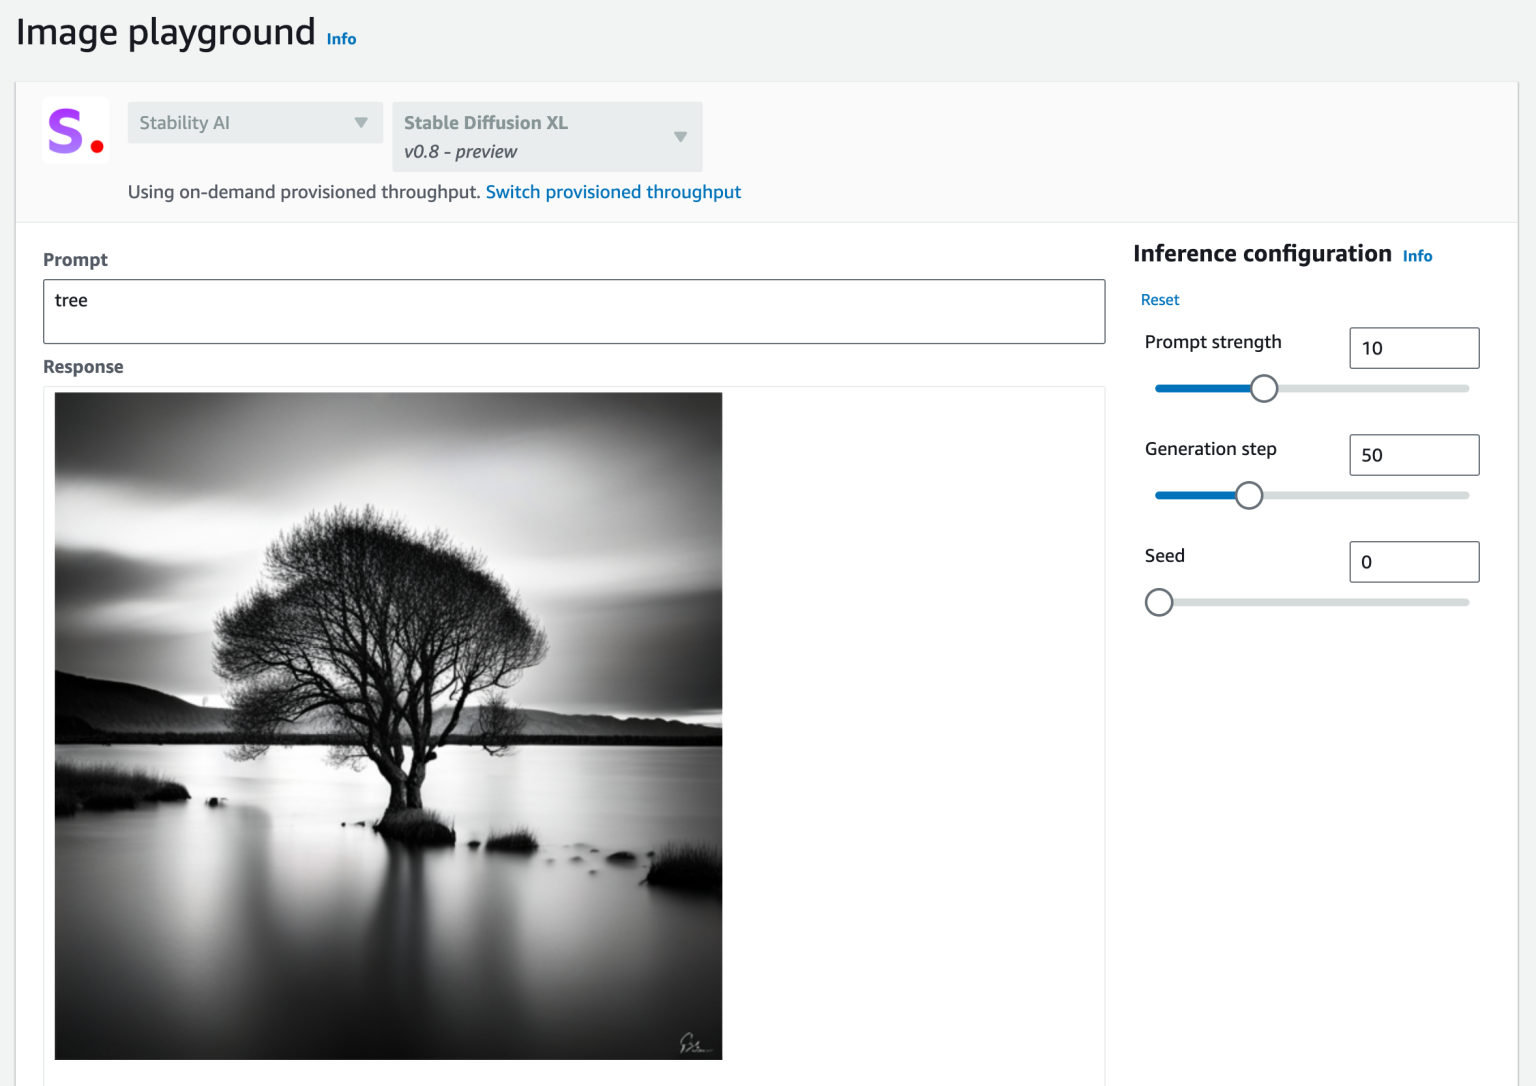
Task: Click the Seed value box
Action: [x=1413, y=562]
